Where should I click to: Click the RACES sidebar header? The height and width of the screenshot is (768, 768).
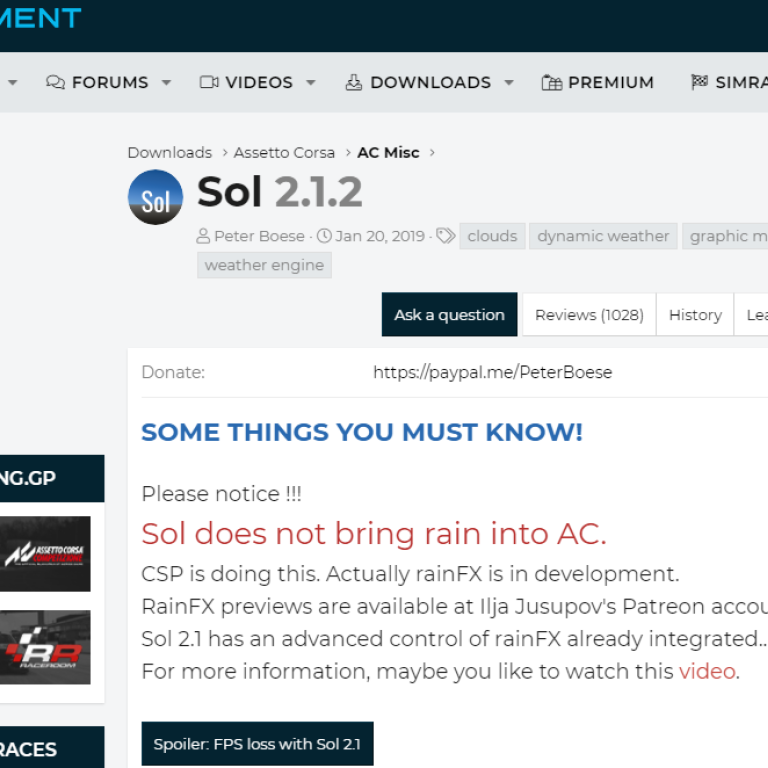point(52,747)
